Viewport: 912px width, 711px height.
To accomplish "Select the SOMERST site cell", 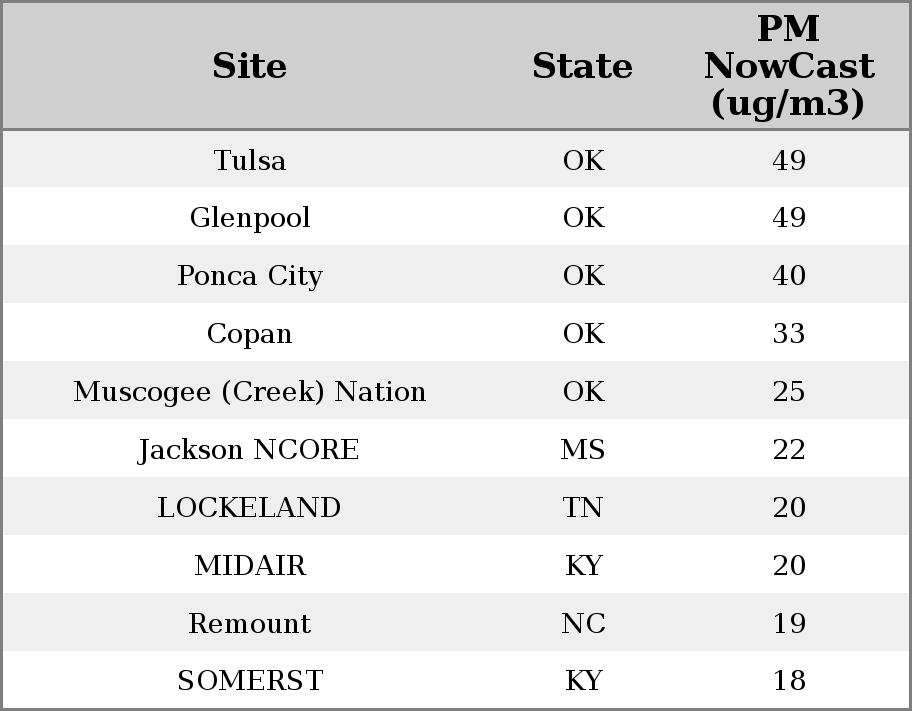I will tap(250, 681).
